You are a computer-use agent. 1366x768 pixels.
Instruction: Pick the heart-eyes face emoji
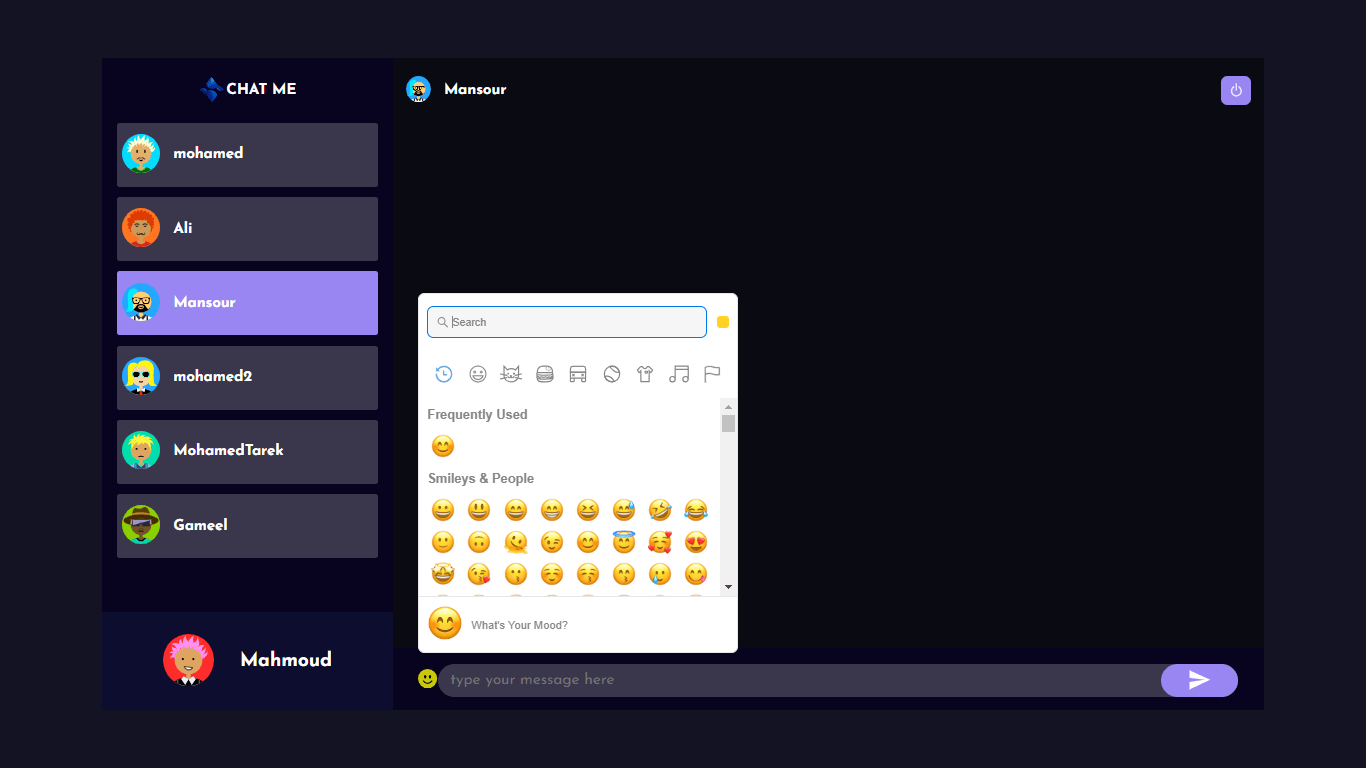tap(696, 542)
